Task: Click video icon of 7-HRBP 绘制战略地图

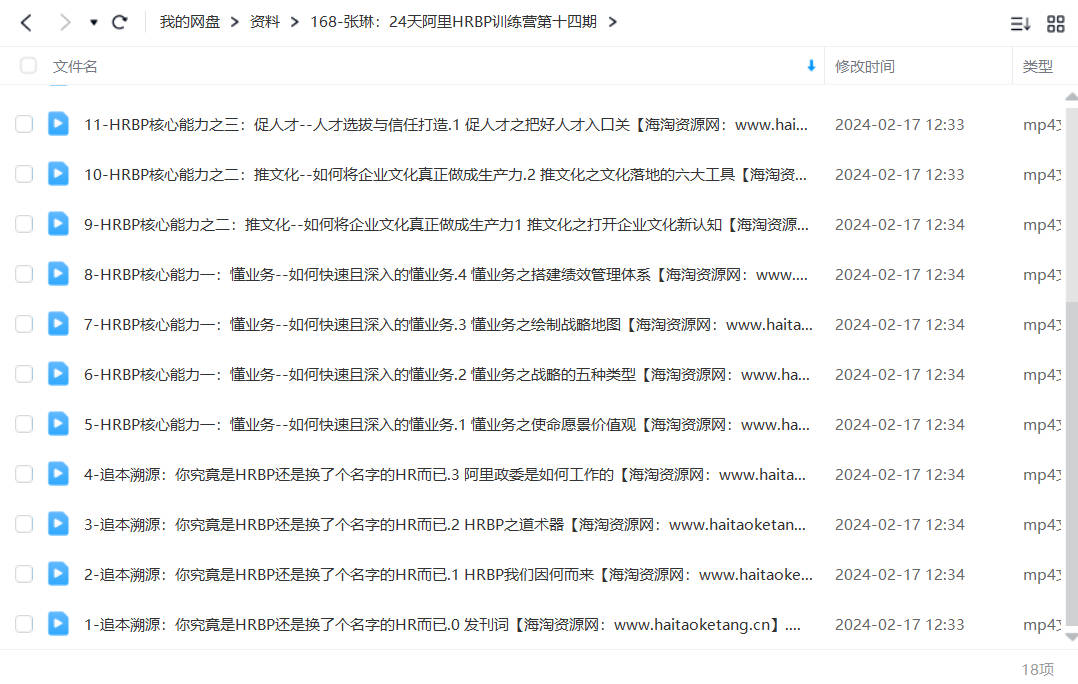Action: [58, 324]
